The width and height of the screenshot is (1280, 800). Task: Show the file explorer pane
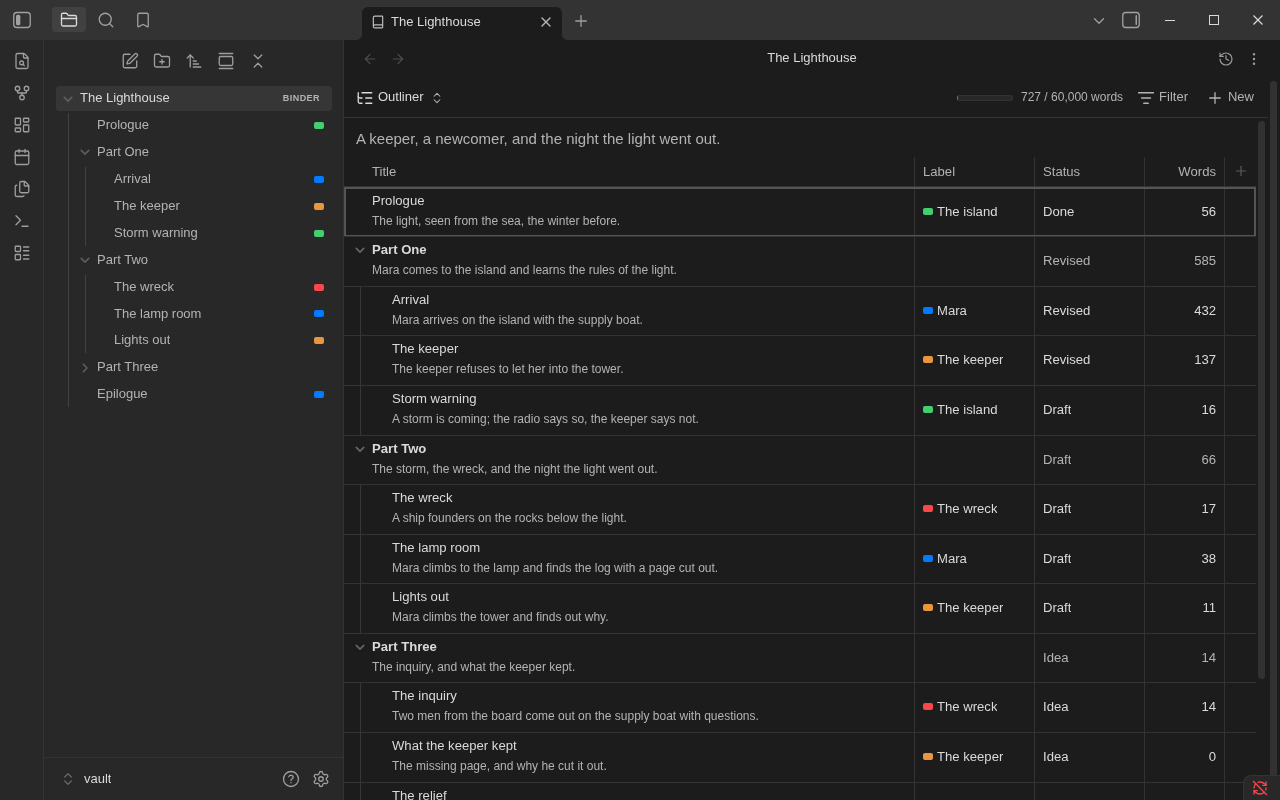click(69, 20)
